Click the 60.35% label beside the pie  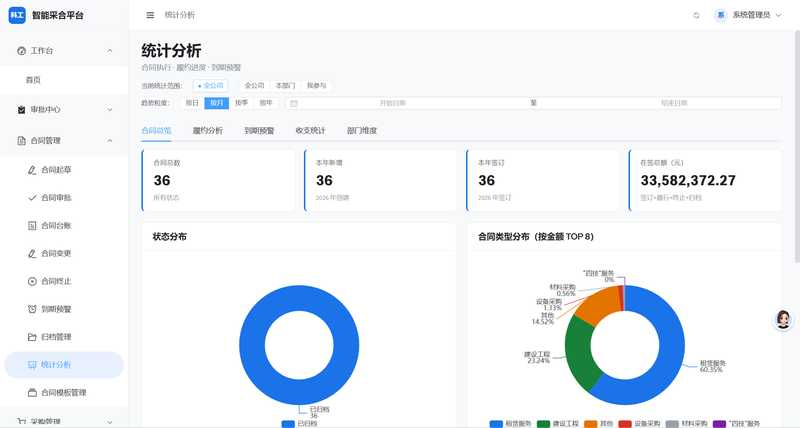pos(711,370)
